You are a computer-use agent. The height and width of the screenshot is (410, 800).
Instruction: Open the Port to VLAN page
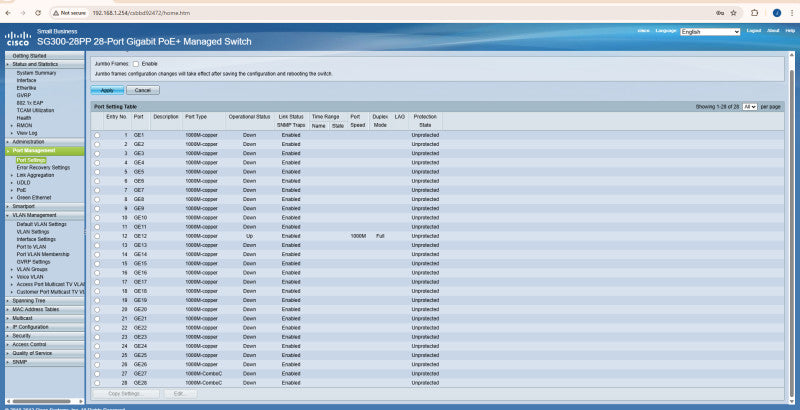tap(31, 247)
